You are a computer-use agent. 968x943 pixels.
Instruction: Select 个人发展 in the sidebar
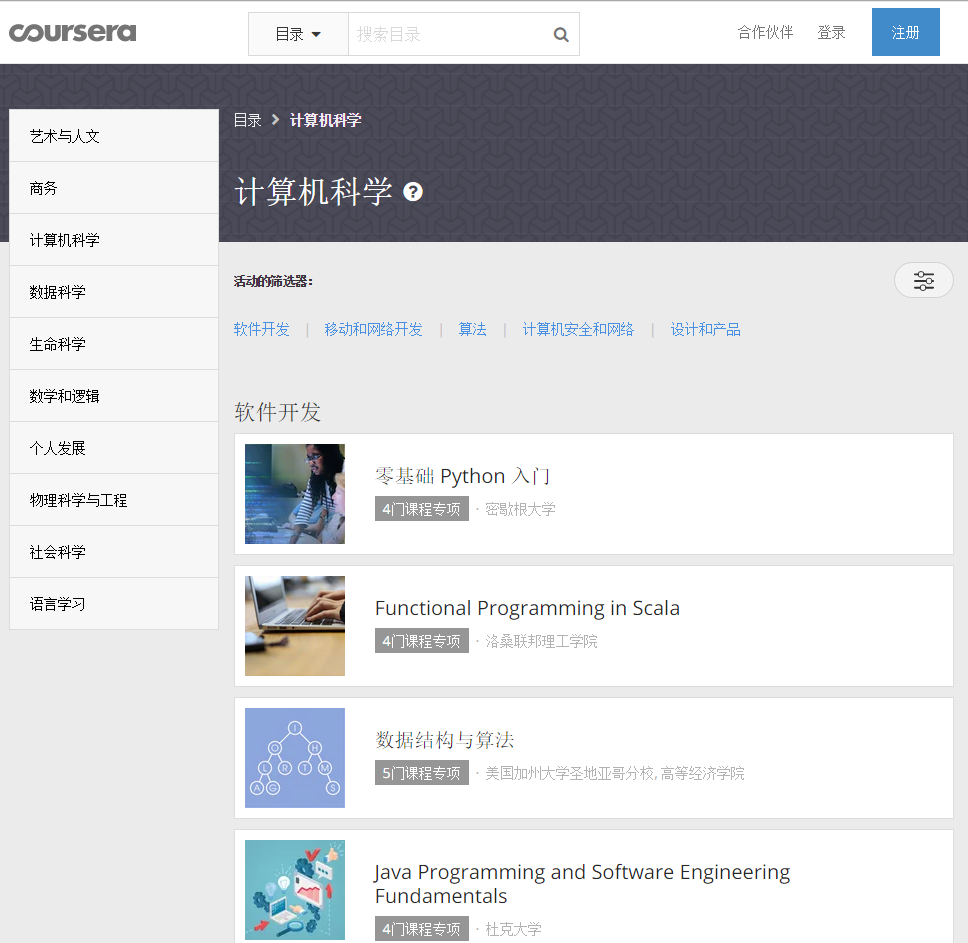tap(114, 448)
